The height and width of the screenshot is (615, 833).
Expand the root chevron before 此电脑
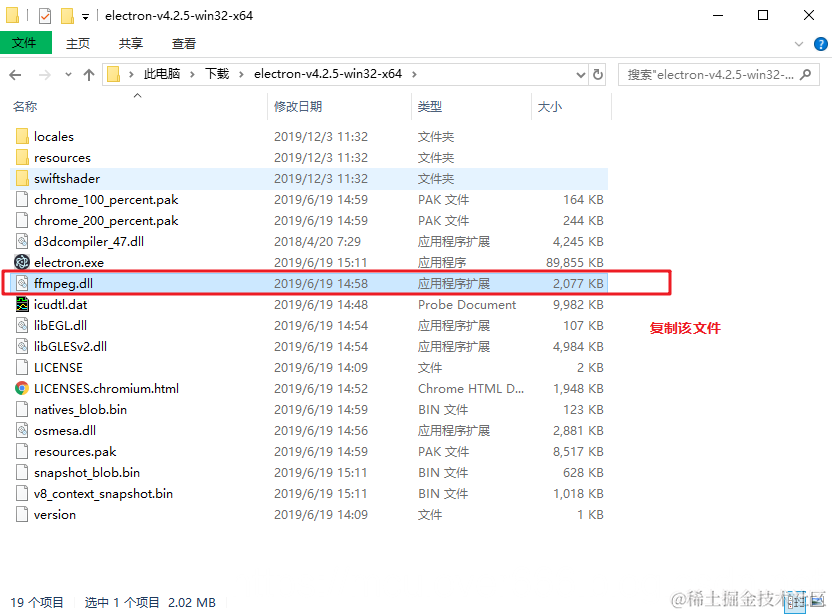pyautogui.click(x=131, y=74)
